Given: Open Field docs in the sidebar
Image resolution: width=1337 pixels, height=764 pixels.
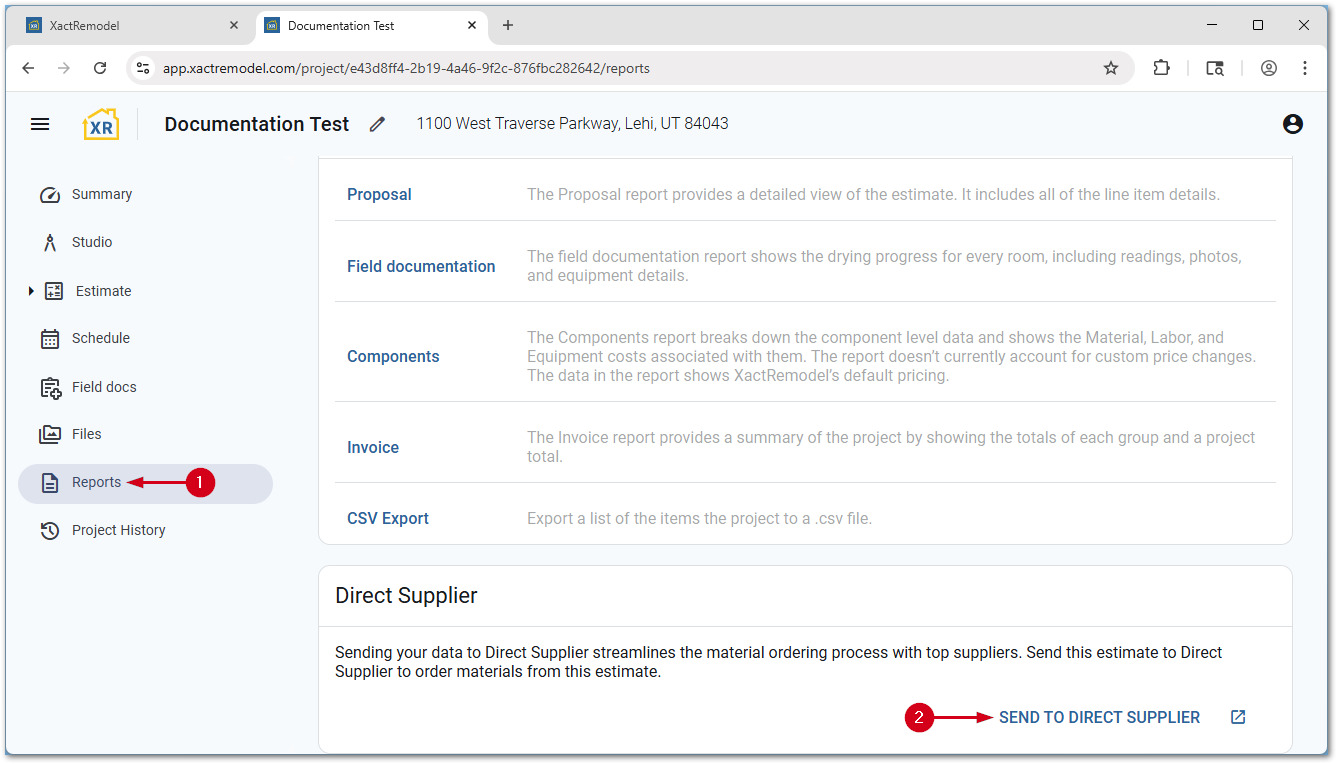Looking at the screenshot, I should coord(104,387).
